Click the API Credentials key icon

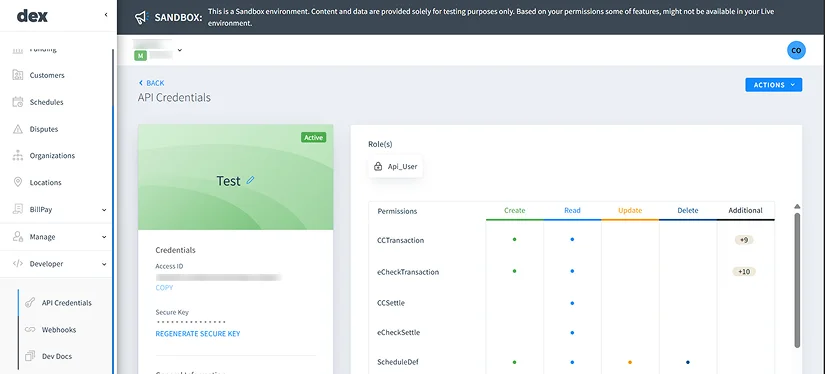(30, 302)
